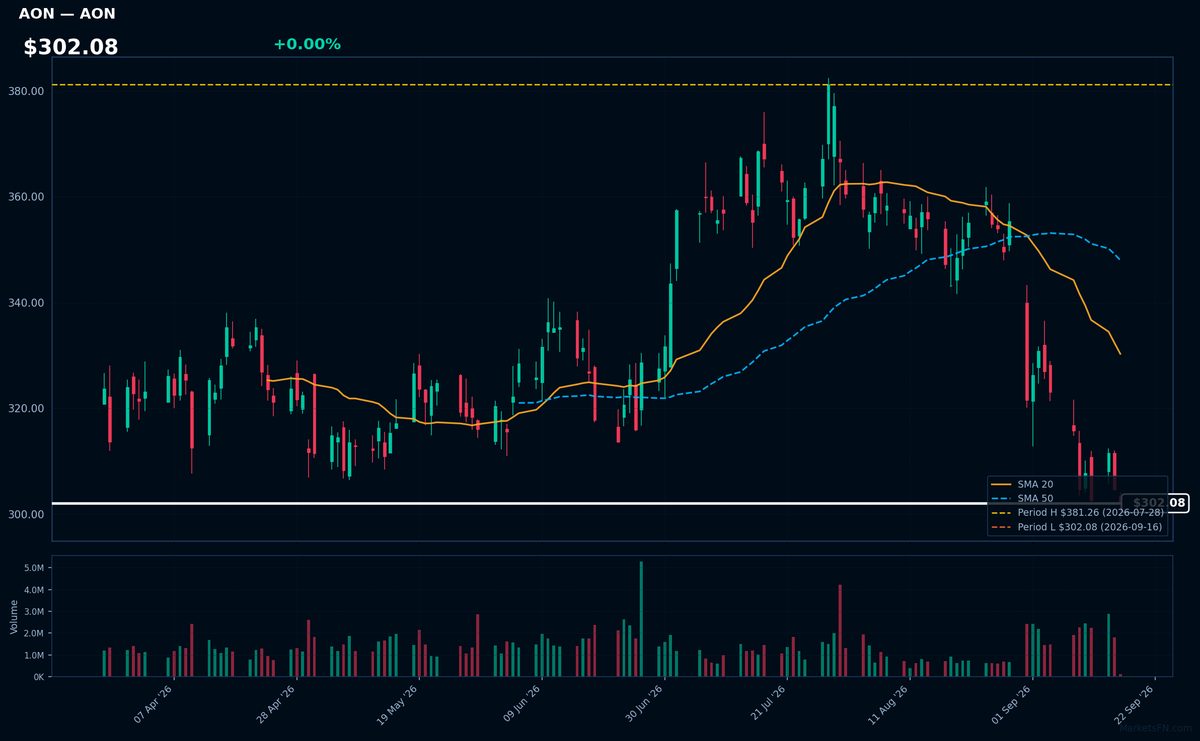
Task: Click the tallest volume bar above 5.0M
Action: [641, 619]
